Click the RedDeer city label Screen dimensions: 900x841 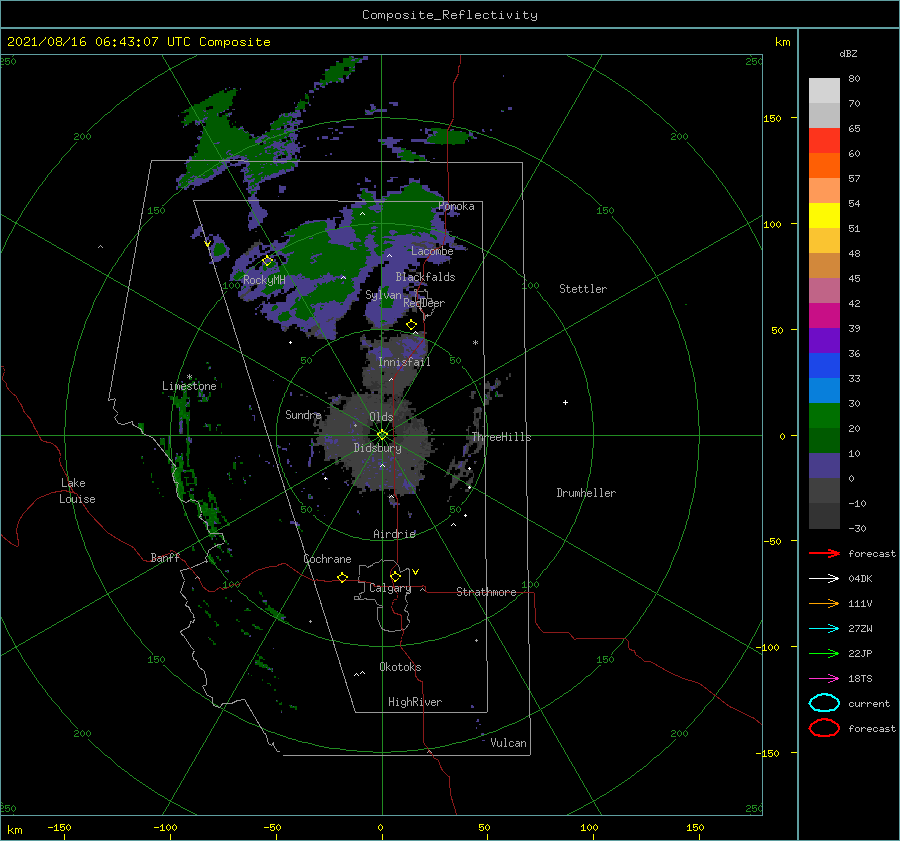tap(424, 303)
